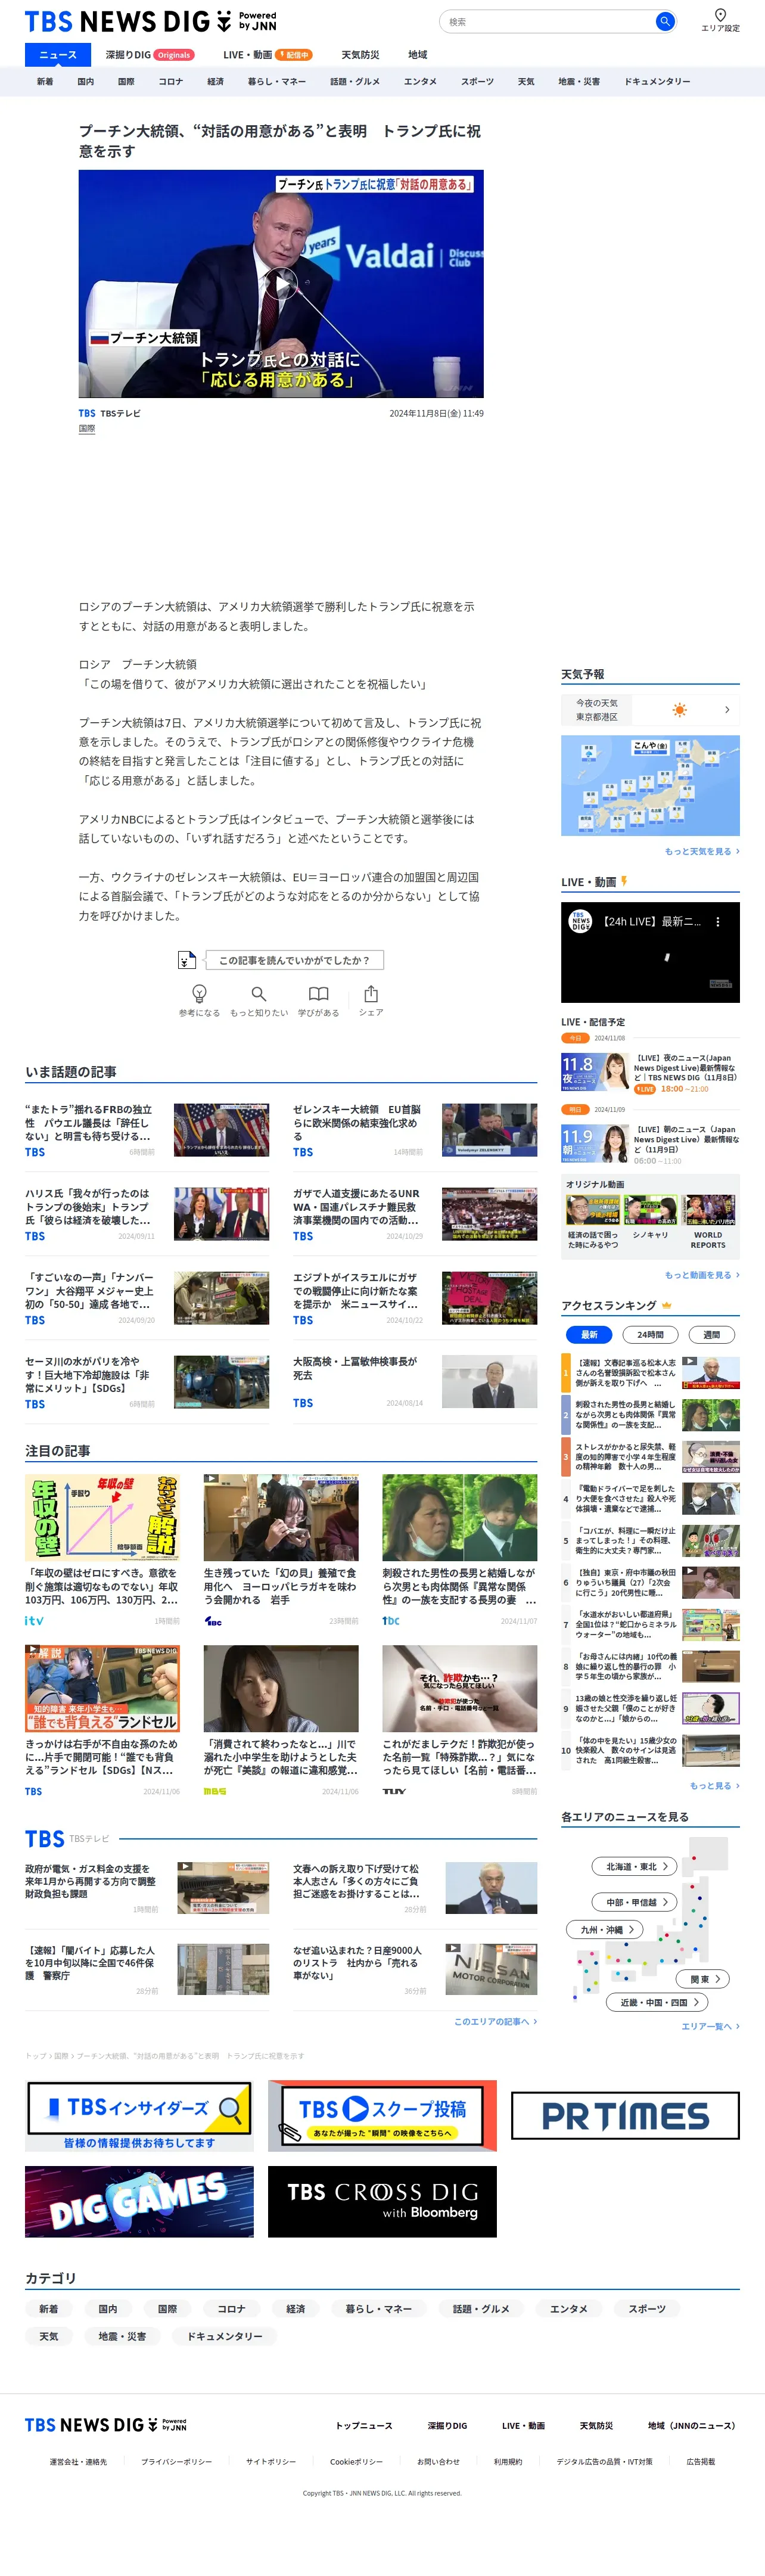
Task: Open the TBSスクープ投稿 banner
Action: click(x=382, y=2115)
